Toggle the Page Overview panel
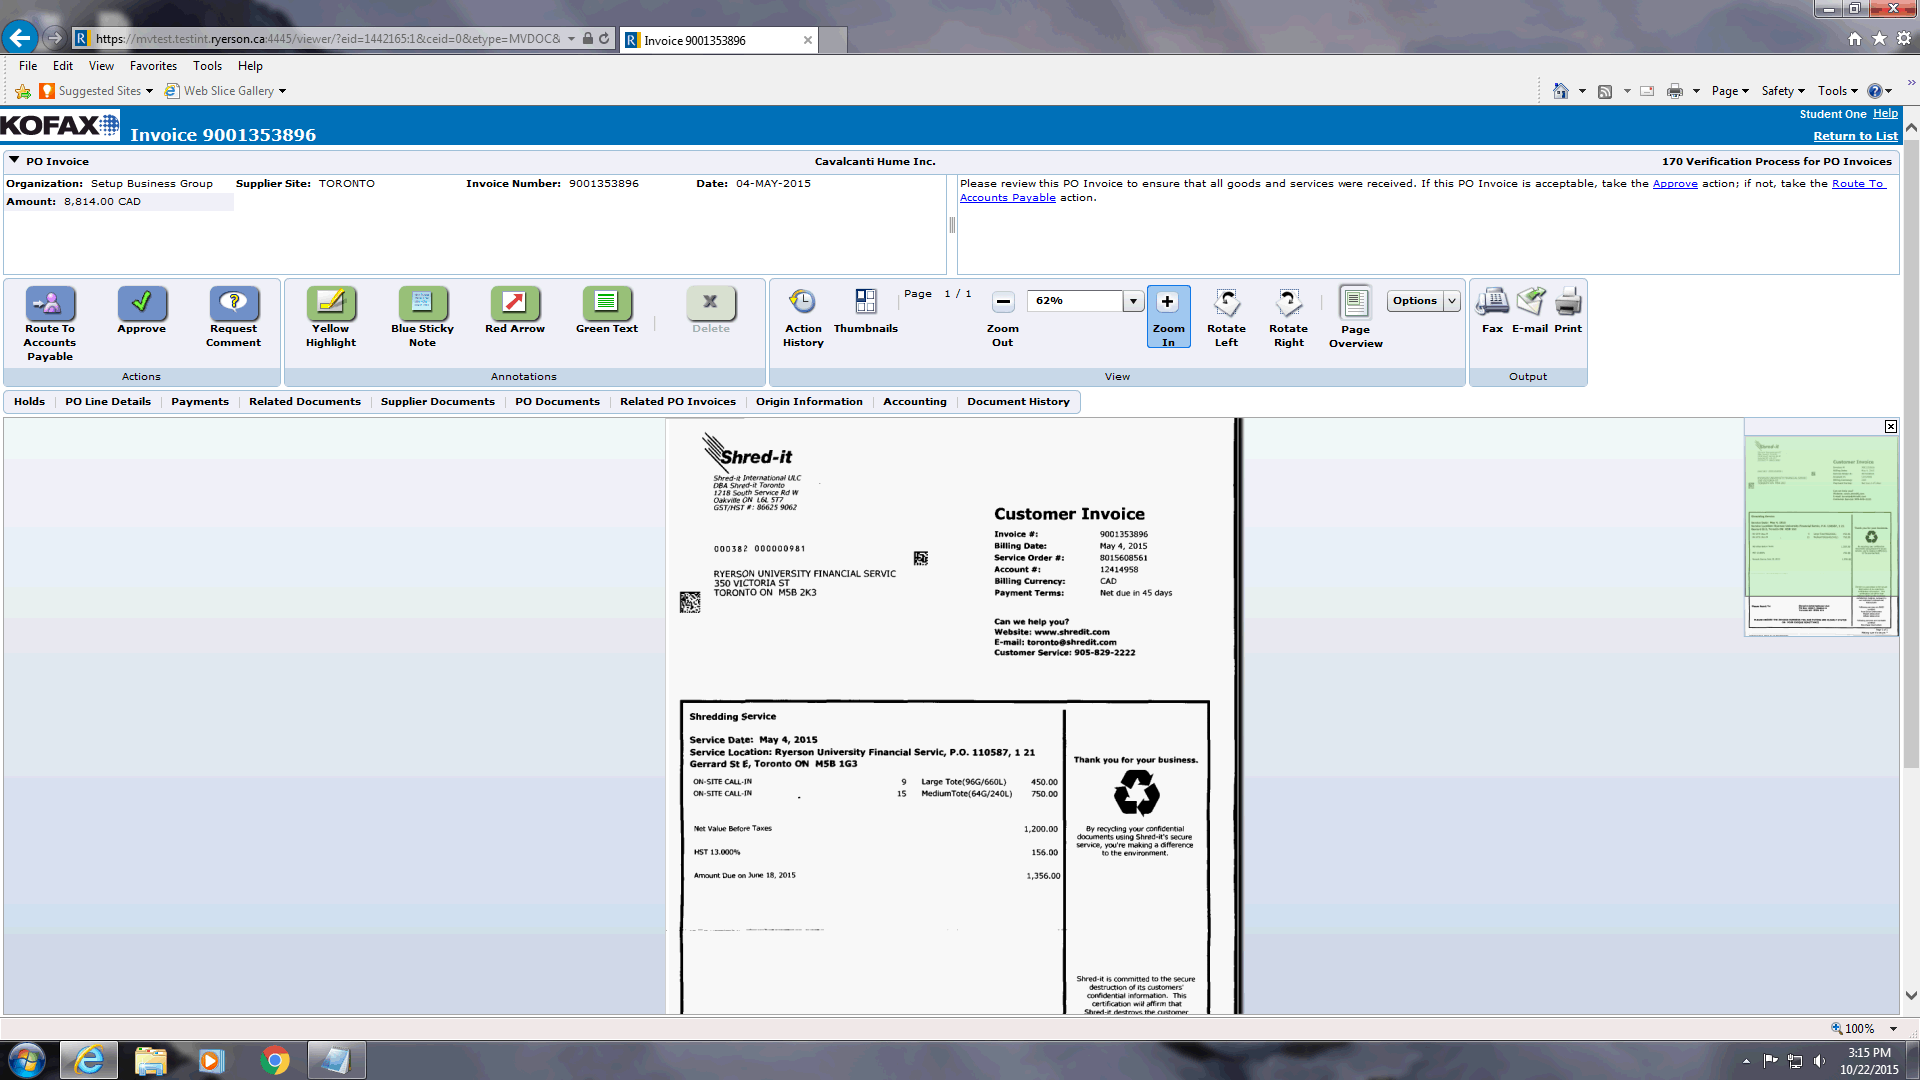 coord(1355,303)
